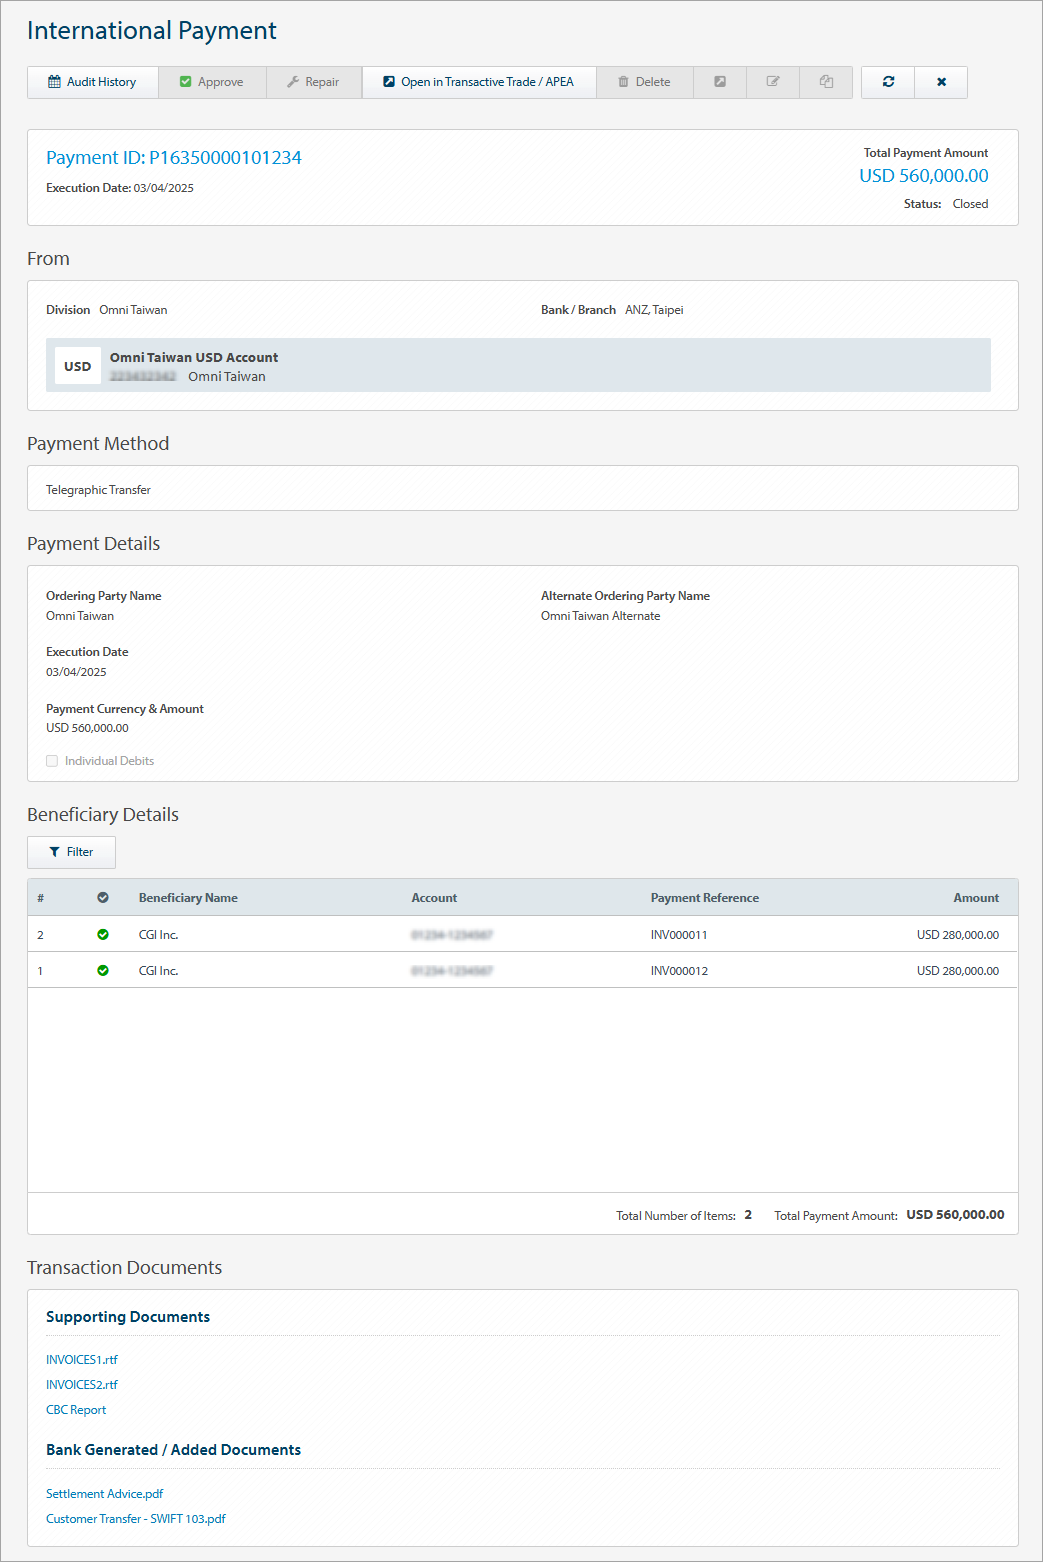The width and height of the screenshot is (1043, 1562).
Task: Click the Repair button
Action: click(x=314, y=82)
